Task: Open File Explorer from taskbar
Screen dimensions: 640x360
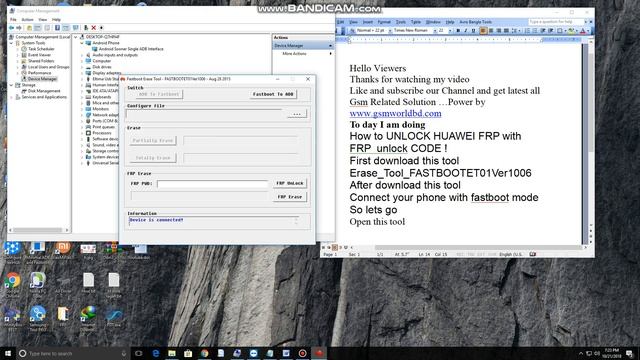Action: (x=172, y=353)
